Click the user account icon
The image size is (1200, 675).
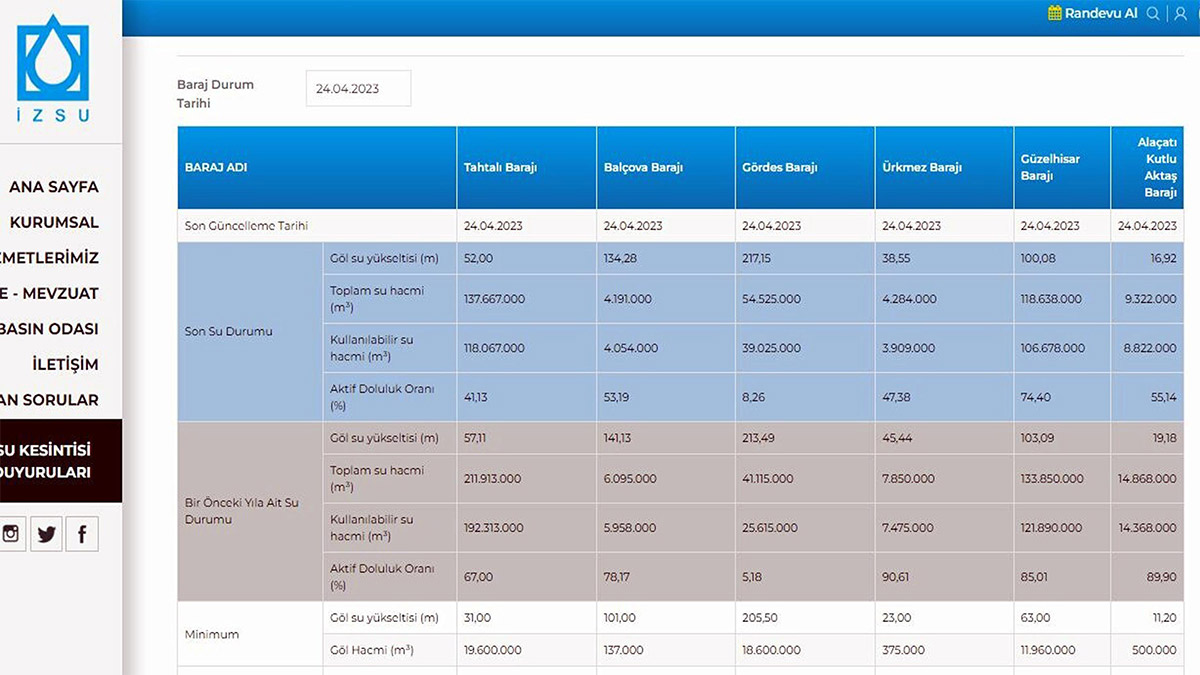click(x=1180, y=13)
